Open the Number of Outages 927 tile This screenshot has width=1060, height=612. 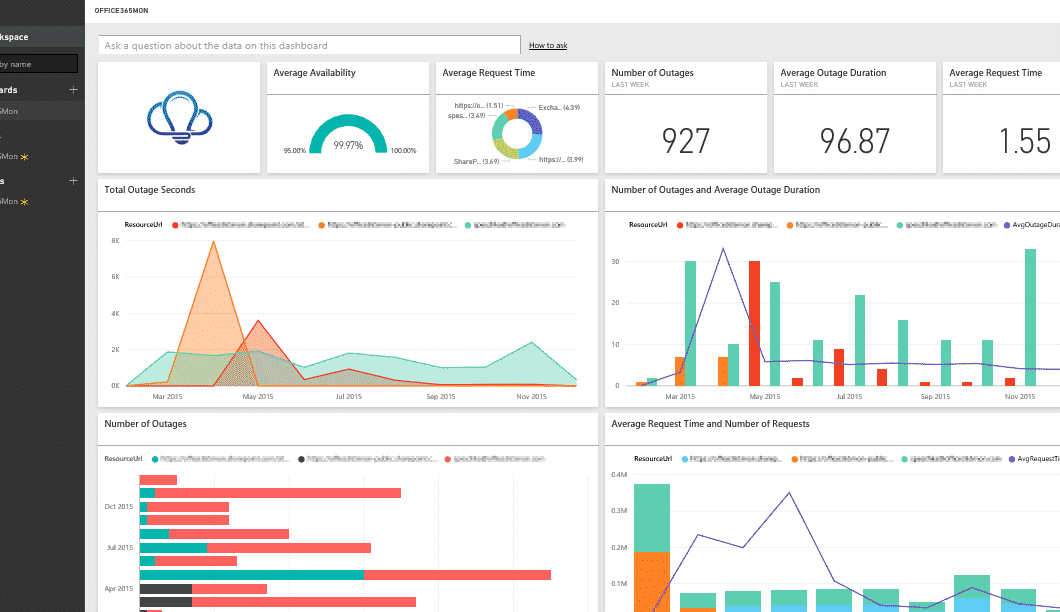tap(685, 118)
